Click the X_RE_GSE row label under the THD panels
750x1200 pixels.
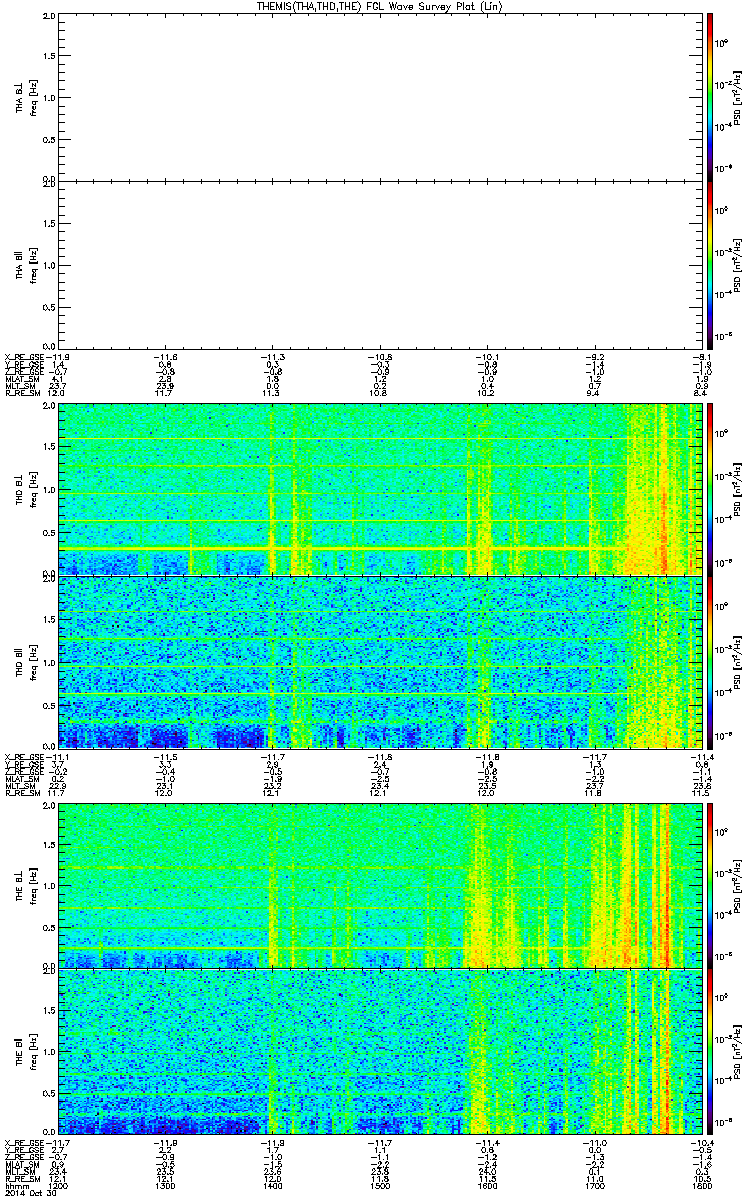tap(24, 757)
